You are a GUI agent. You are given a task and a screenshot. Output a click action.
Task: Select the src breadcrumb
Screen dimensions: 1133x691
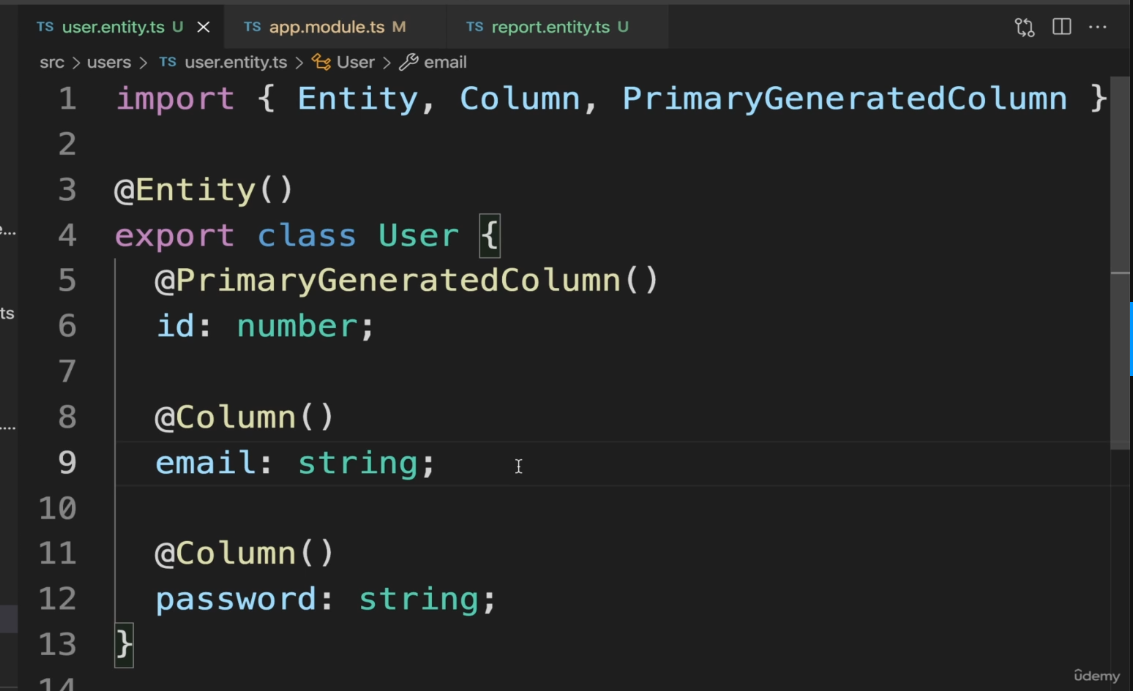pos(52,62)
